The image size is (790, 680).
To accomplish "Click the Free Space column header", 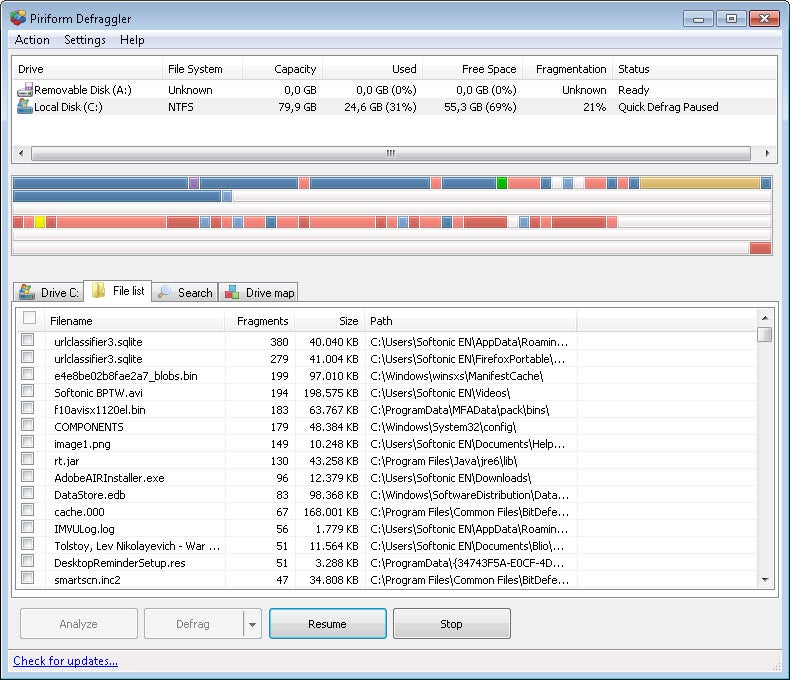I will [473, 69].
